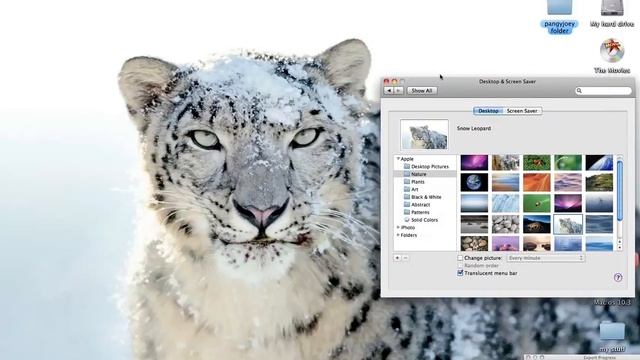Image resolution: width=640 pixels, height=360 pixels.
Task: Toggle the Random order checkbox
Action: coord(460,265)
